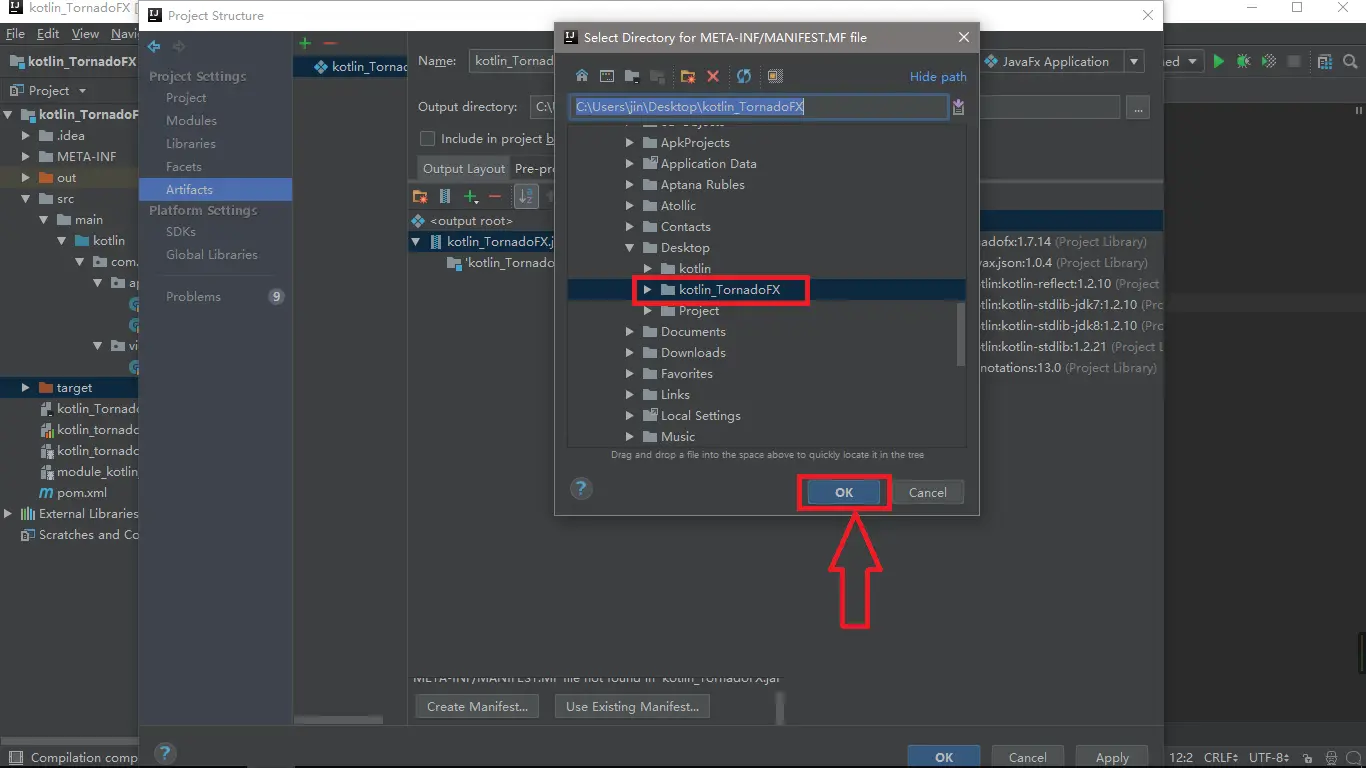1366x768 pixels.
Task: Click the directory tree vertical scrollbar
Action: pos(961,335)
